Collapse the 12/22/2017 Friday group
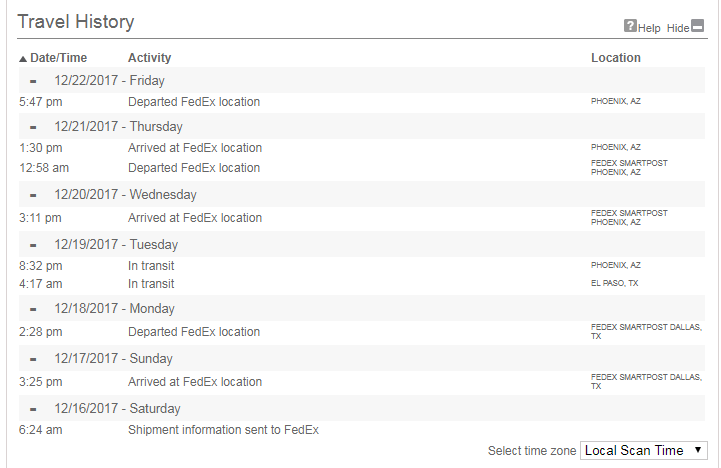This screenshot has height=468, width=721. [x=33, y=81]
